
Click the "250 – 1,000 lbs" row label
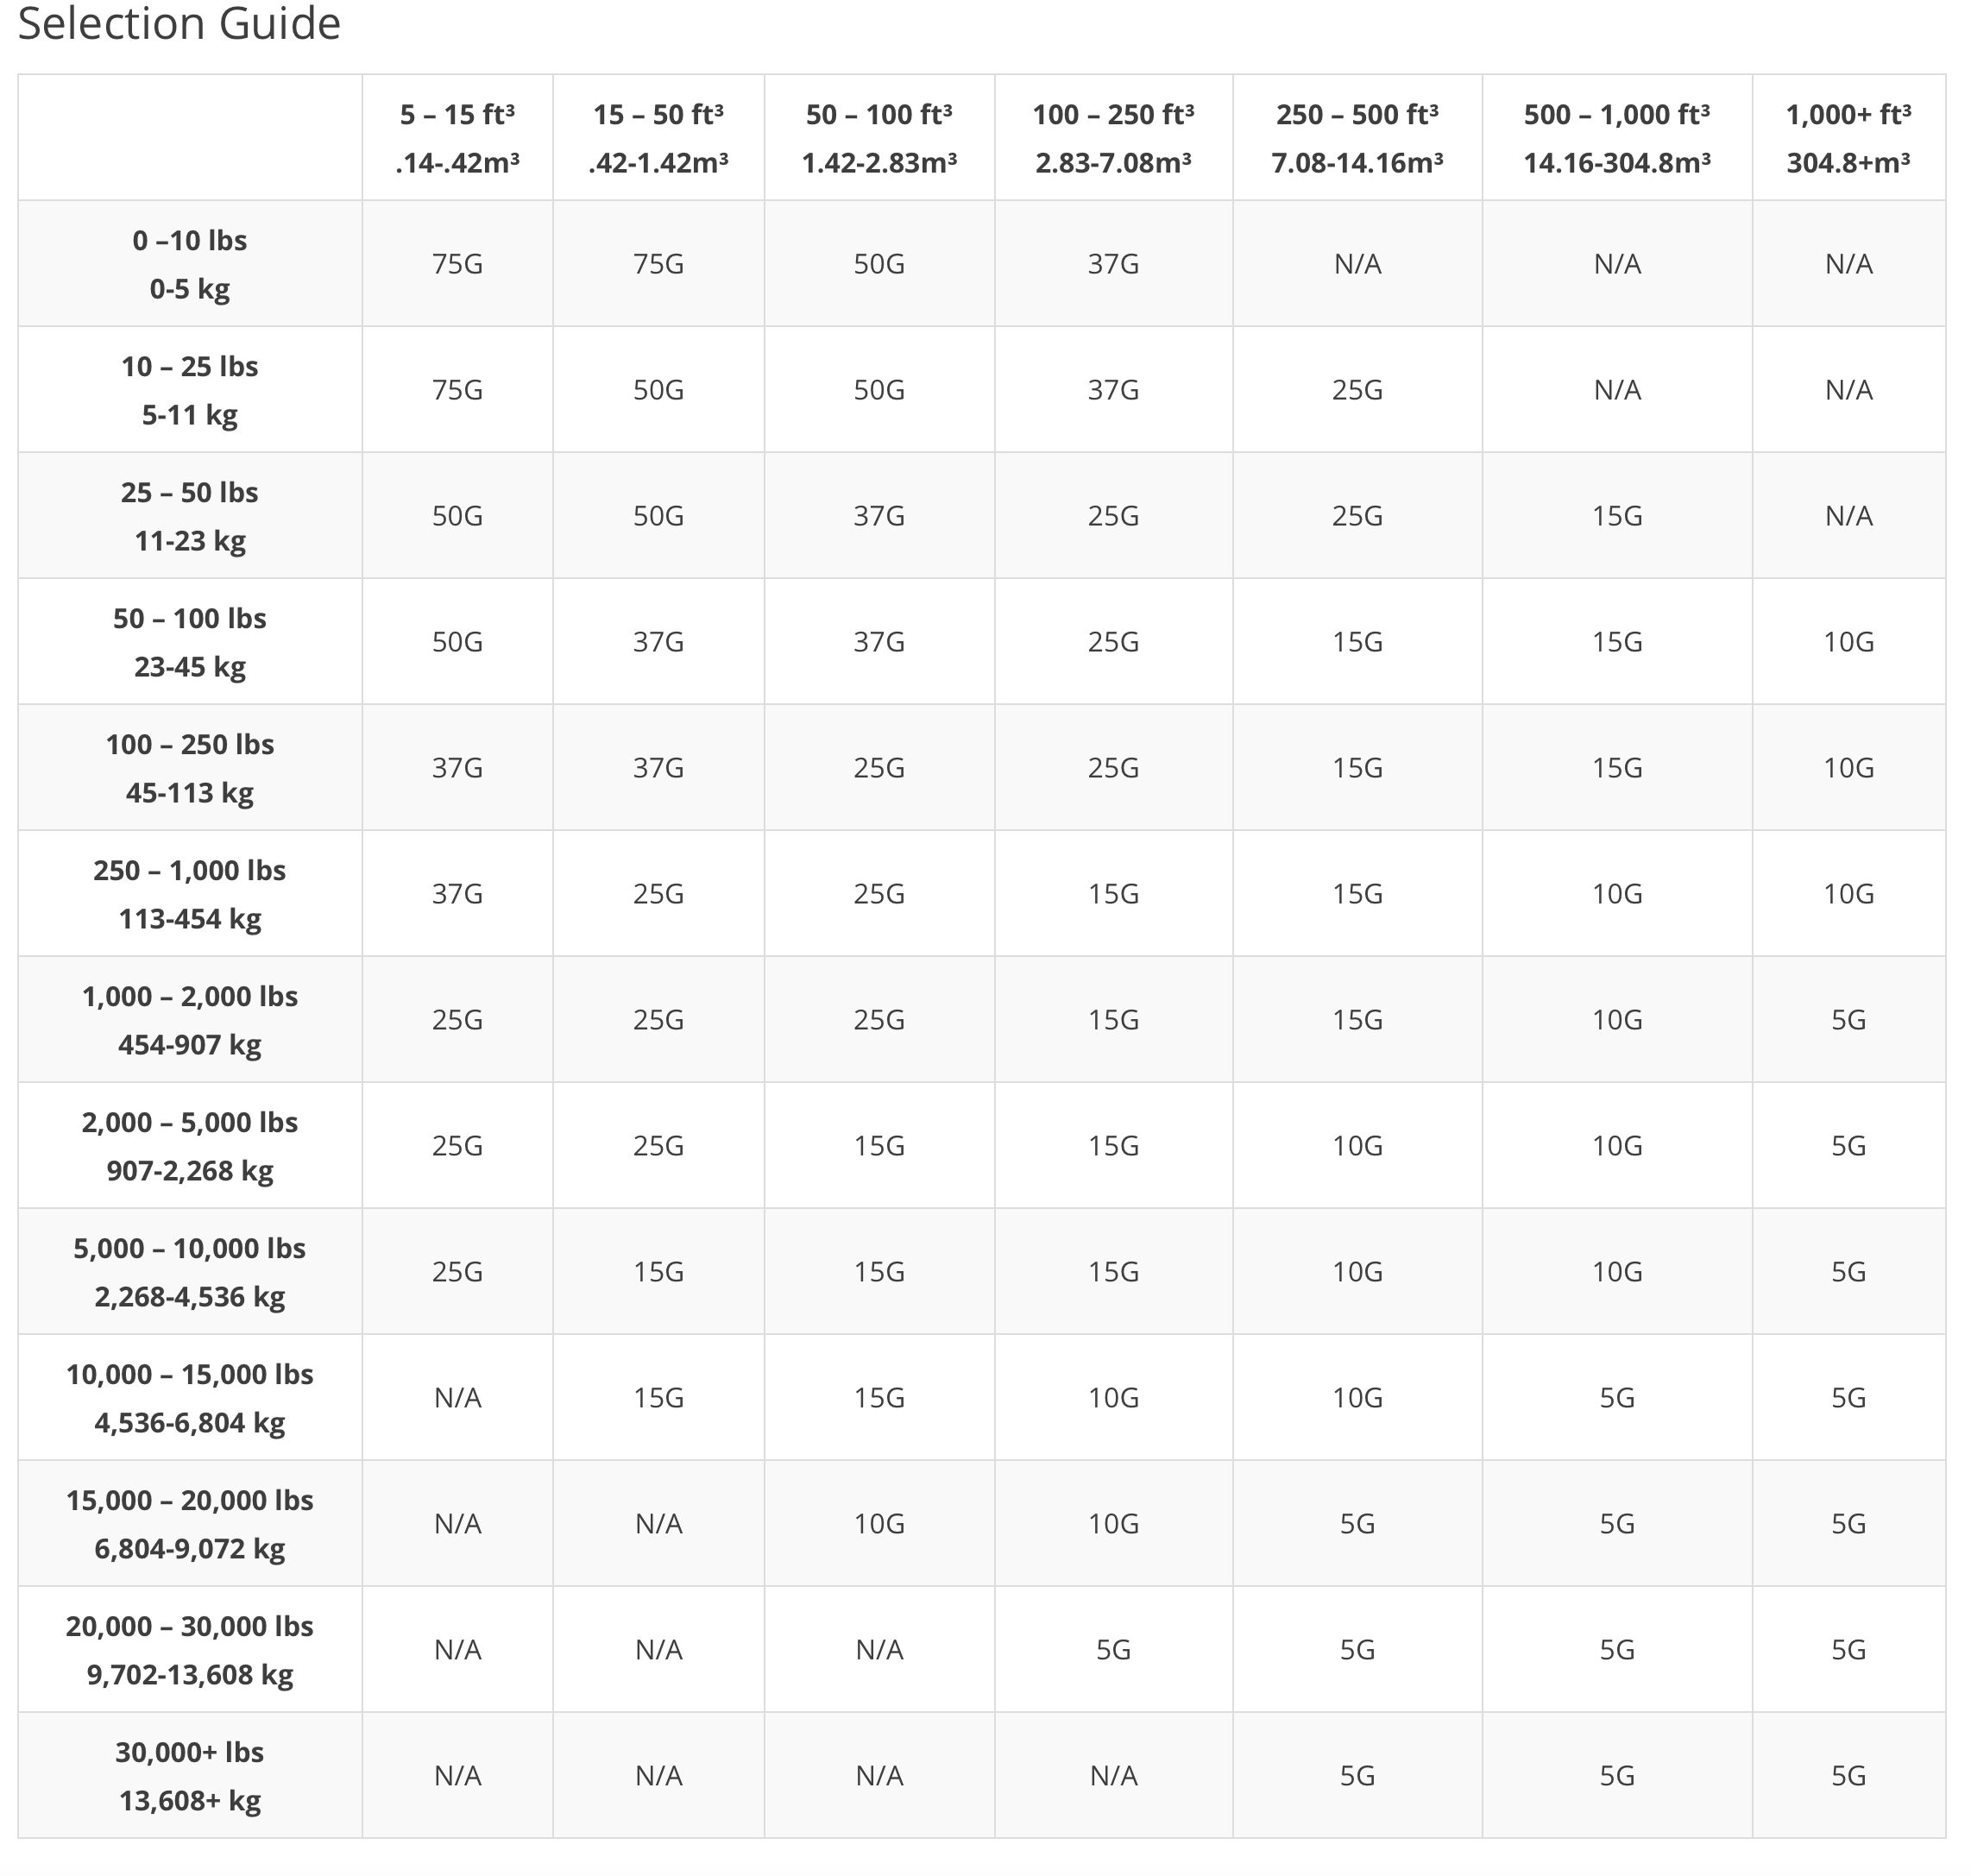pyautogui.click(x=190, y=872)
